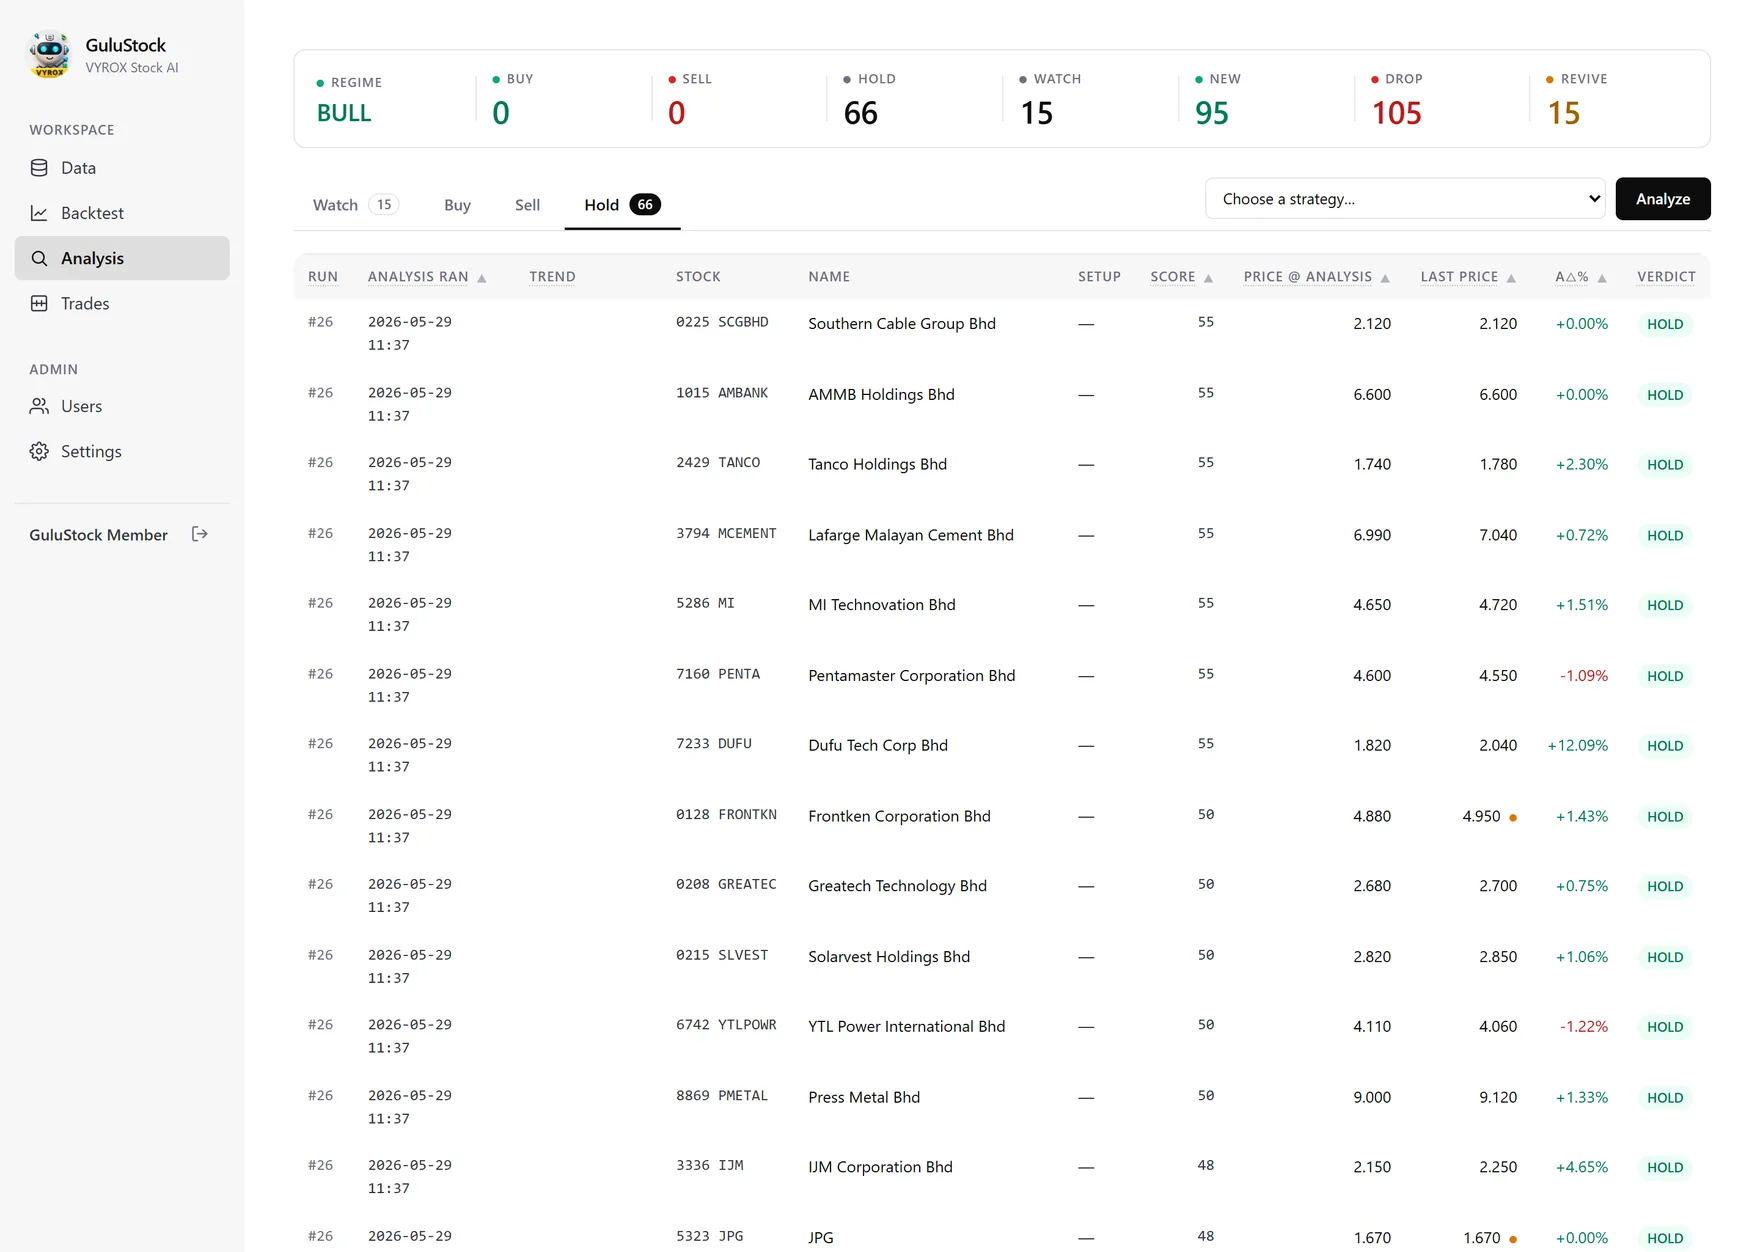Click the logout icon beside GuluStock Member
Image resolution: width=1760 pixels, height=1252 pixels.
[200, 534]
